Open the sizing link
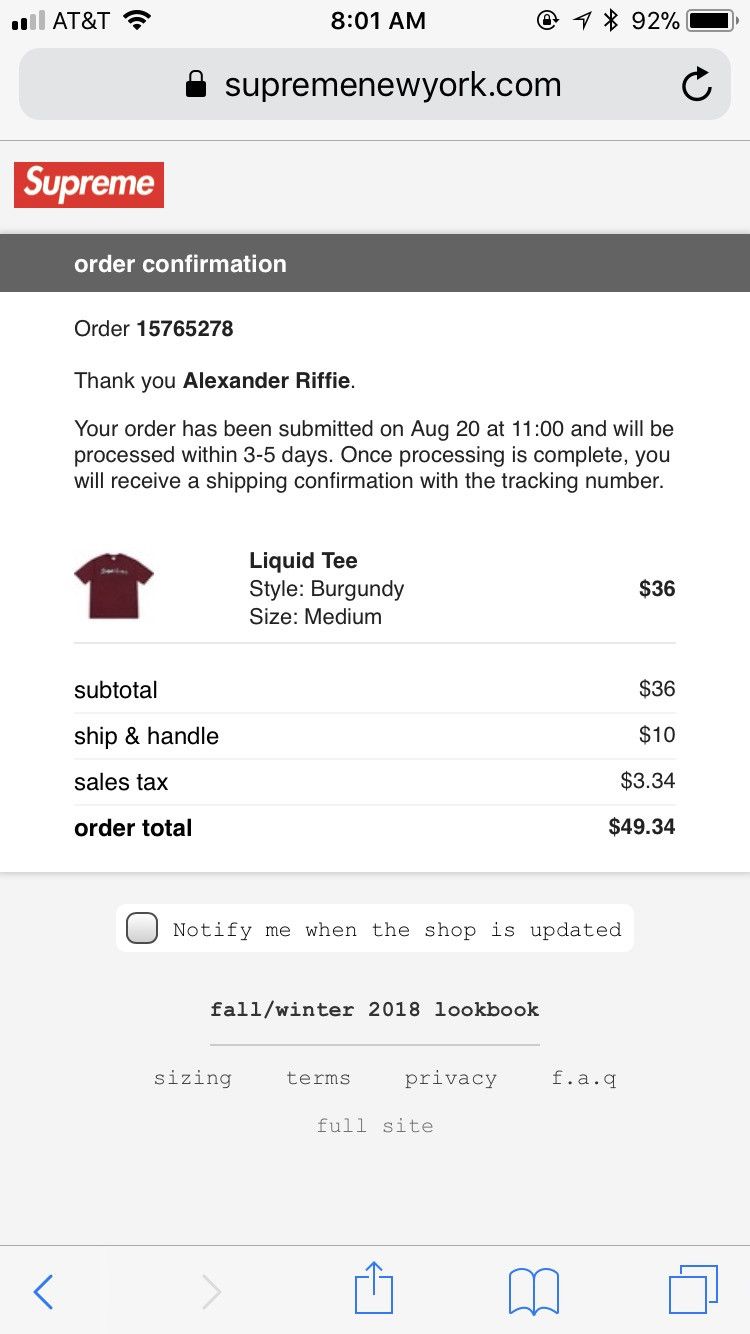Viewport: 750px width, 1334px height. point(192,1078)
